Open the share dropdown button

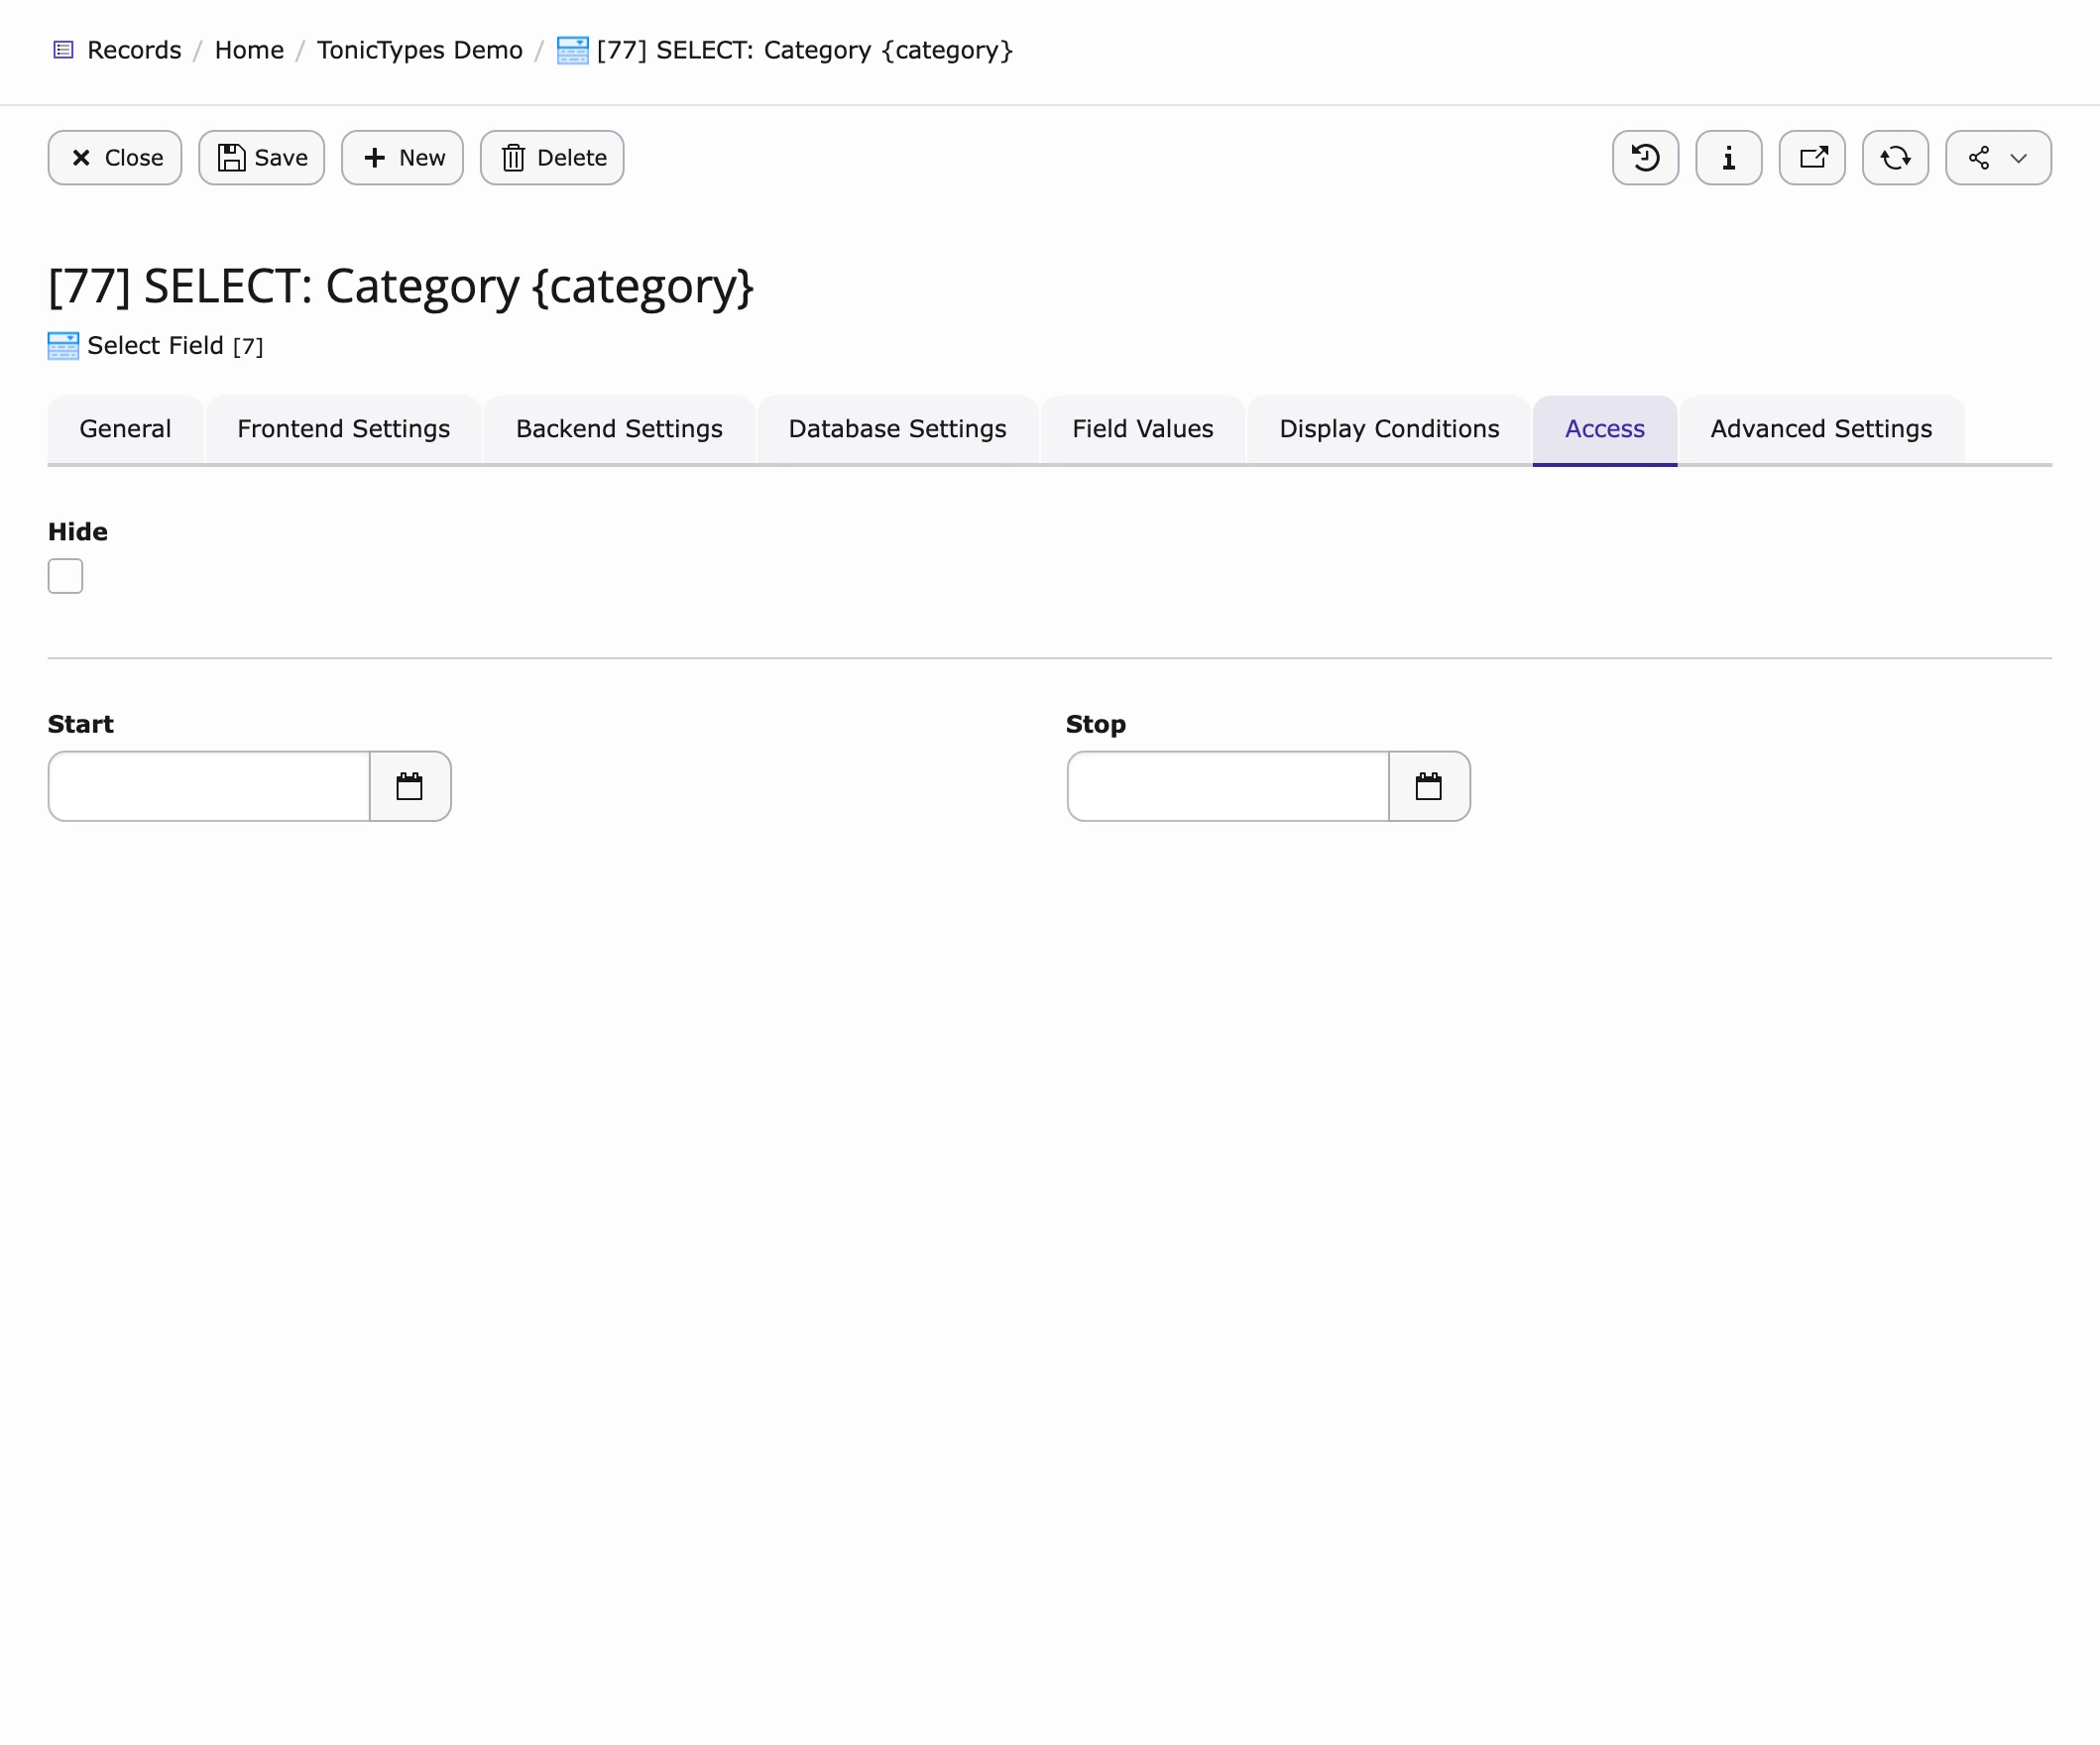tap(1998, 158)
